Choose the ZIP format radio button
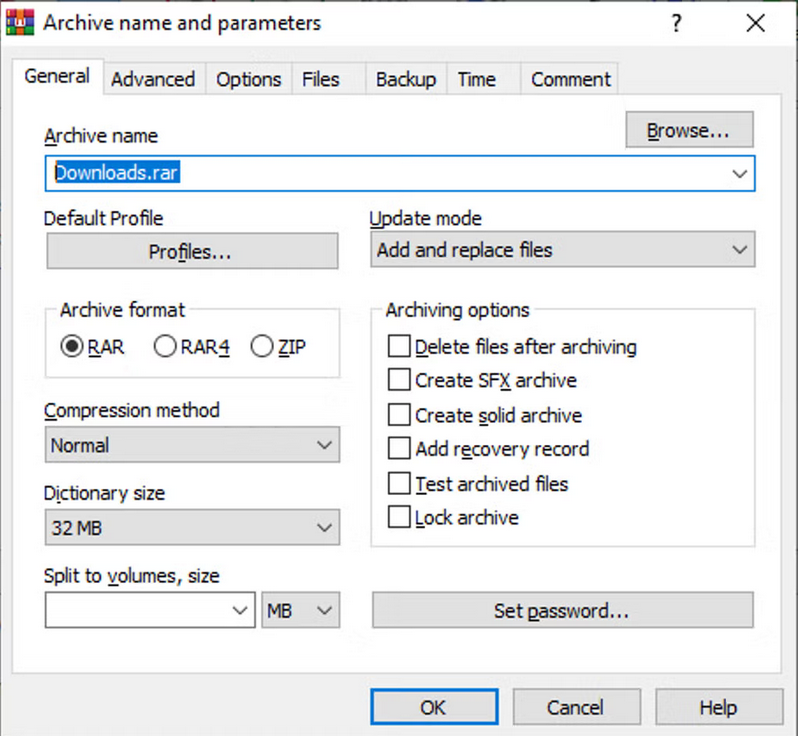This screenshot has width=798, height=736. [x=278, y=347]
